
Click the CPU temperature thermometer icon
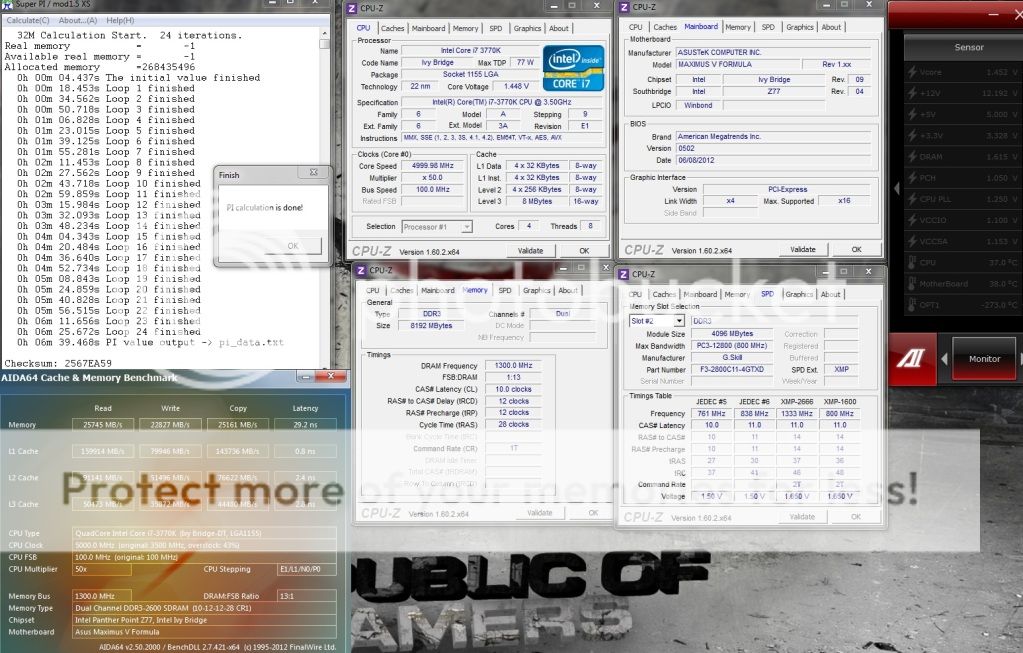pos(911,263)
